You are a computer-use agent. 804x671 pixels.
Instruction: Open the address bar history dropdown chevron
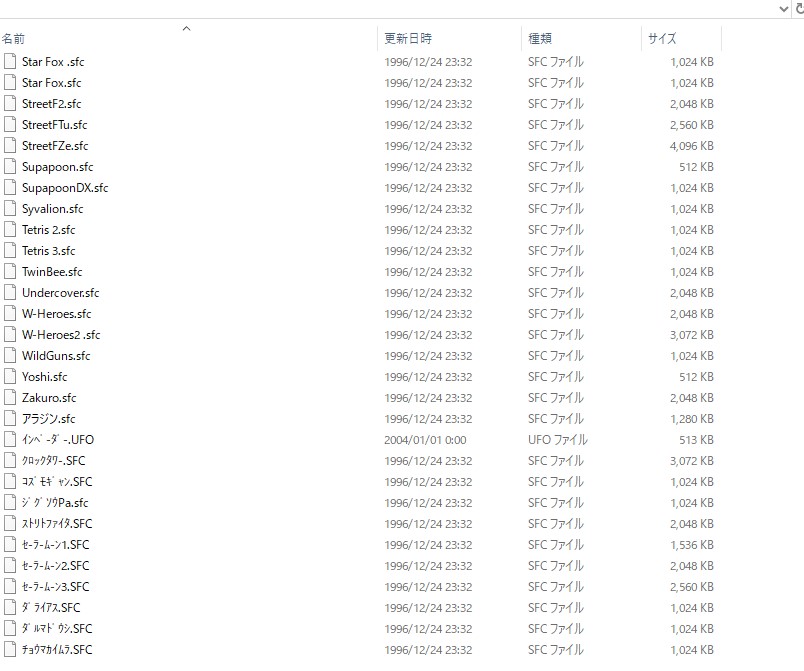783,8
